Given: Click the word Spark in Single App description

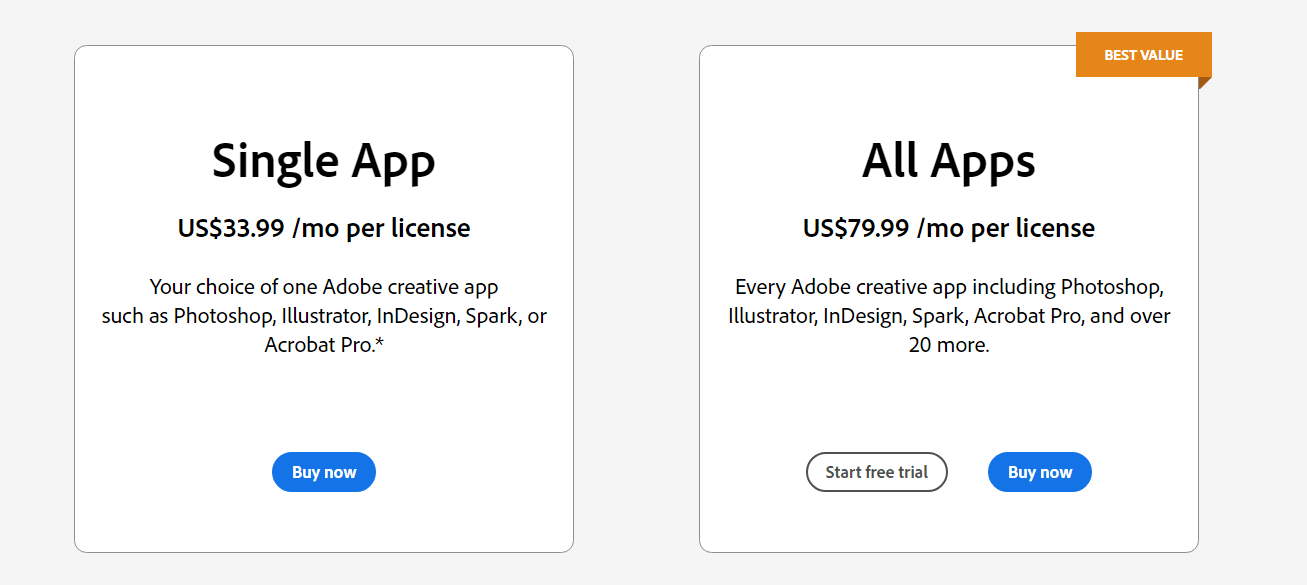Looking at the screenshot, I should (x=495, y=316).
